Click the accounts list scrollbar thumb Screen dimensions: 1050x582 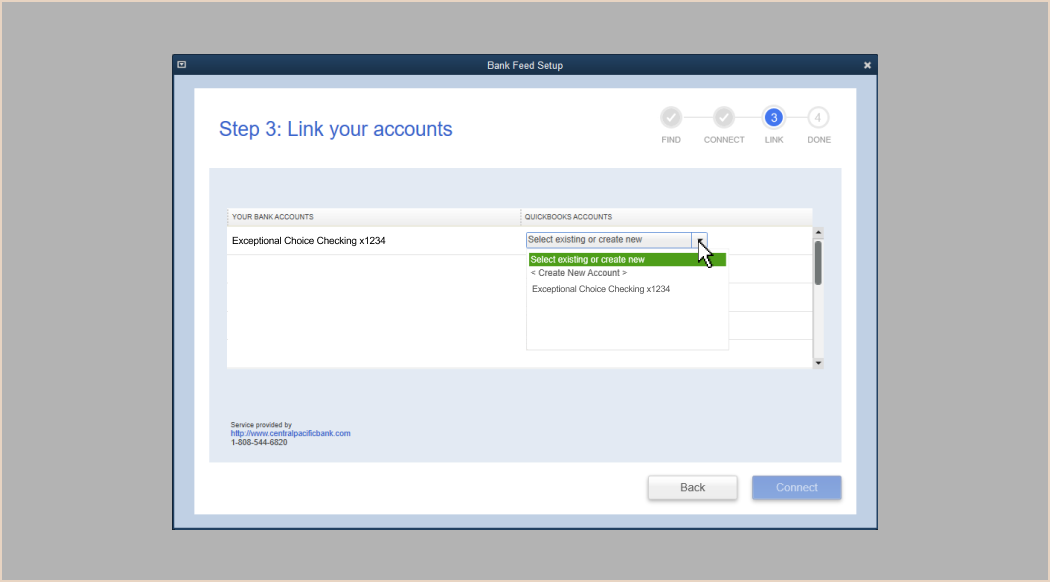pos(818,263)
